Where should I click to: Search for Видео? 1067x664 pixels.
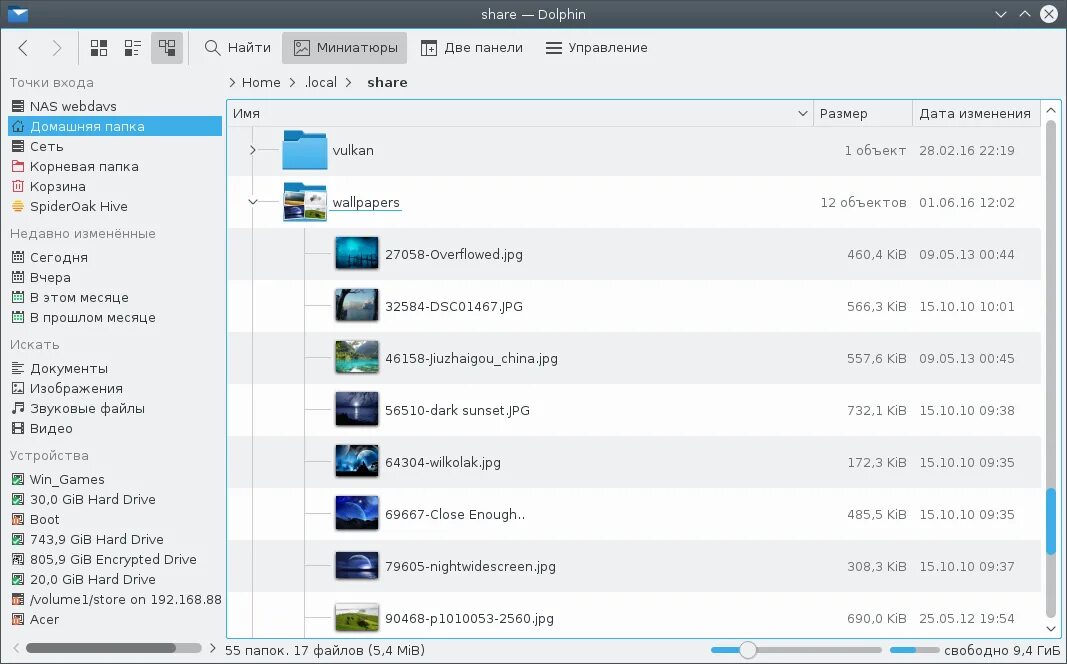click(x=115, y=429)
